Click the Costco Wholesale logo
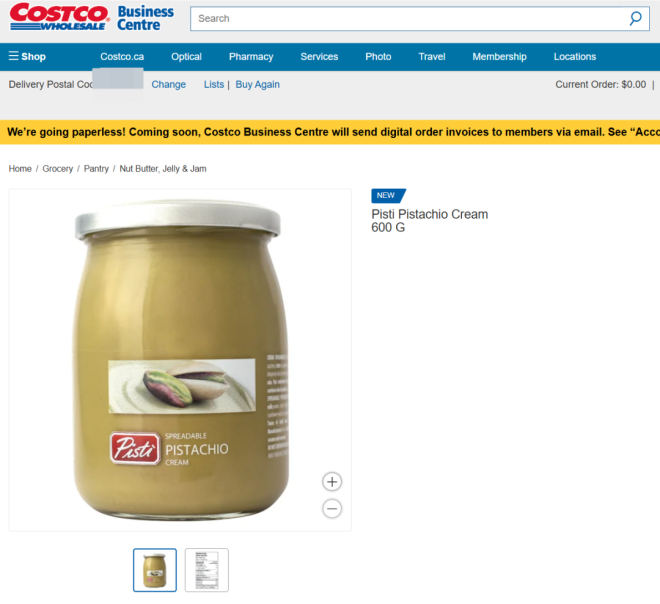660x604 pixels. coord(59,17)
